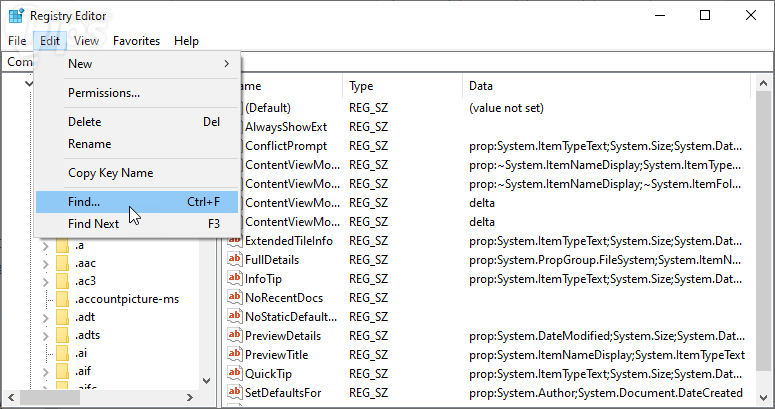This screenshot has height=409, width=775.
Task: Click the NoRecentDocs value icon
Action: click(x=235, y=297)
